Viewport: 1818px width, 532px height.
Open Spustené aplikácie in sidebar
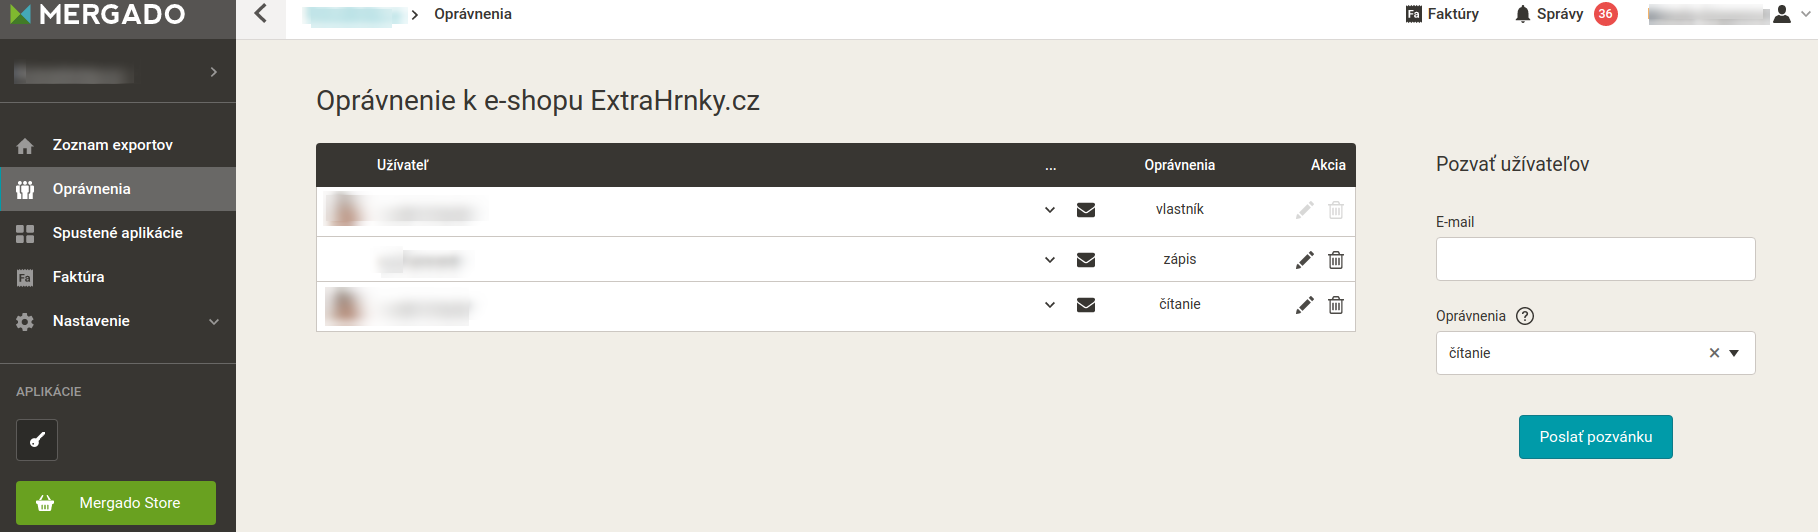pos(118,233)
